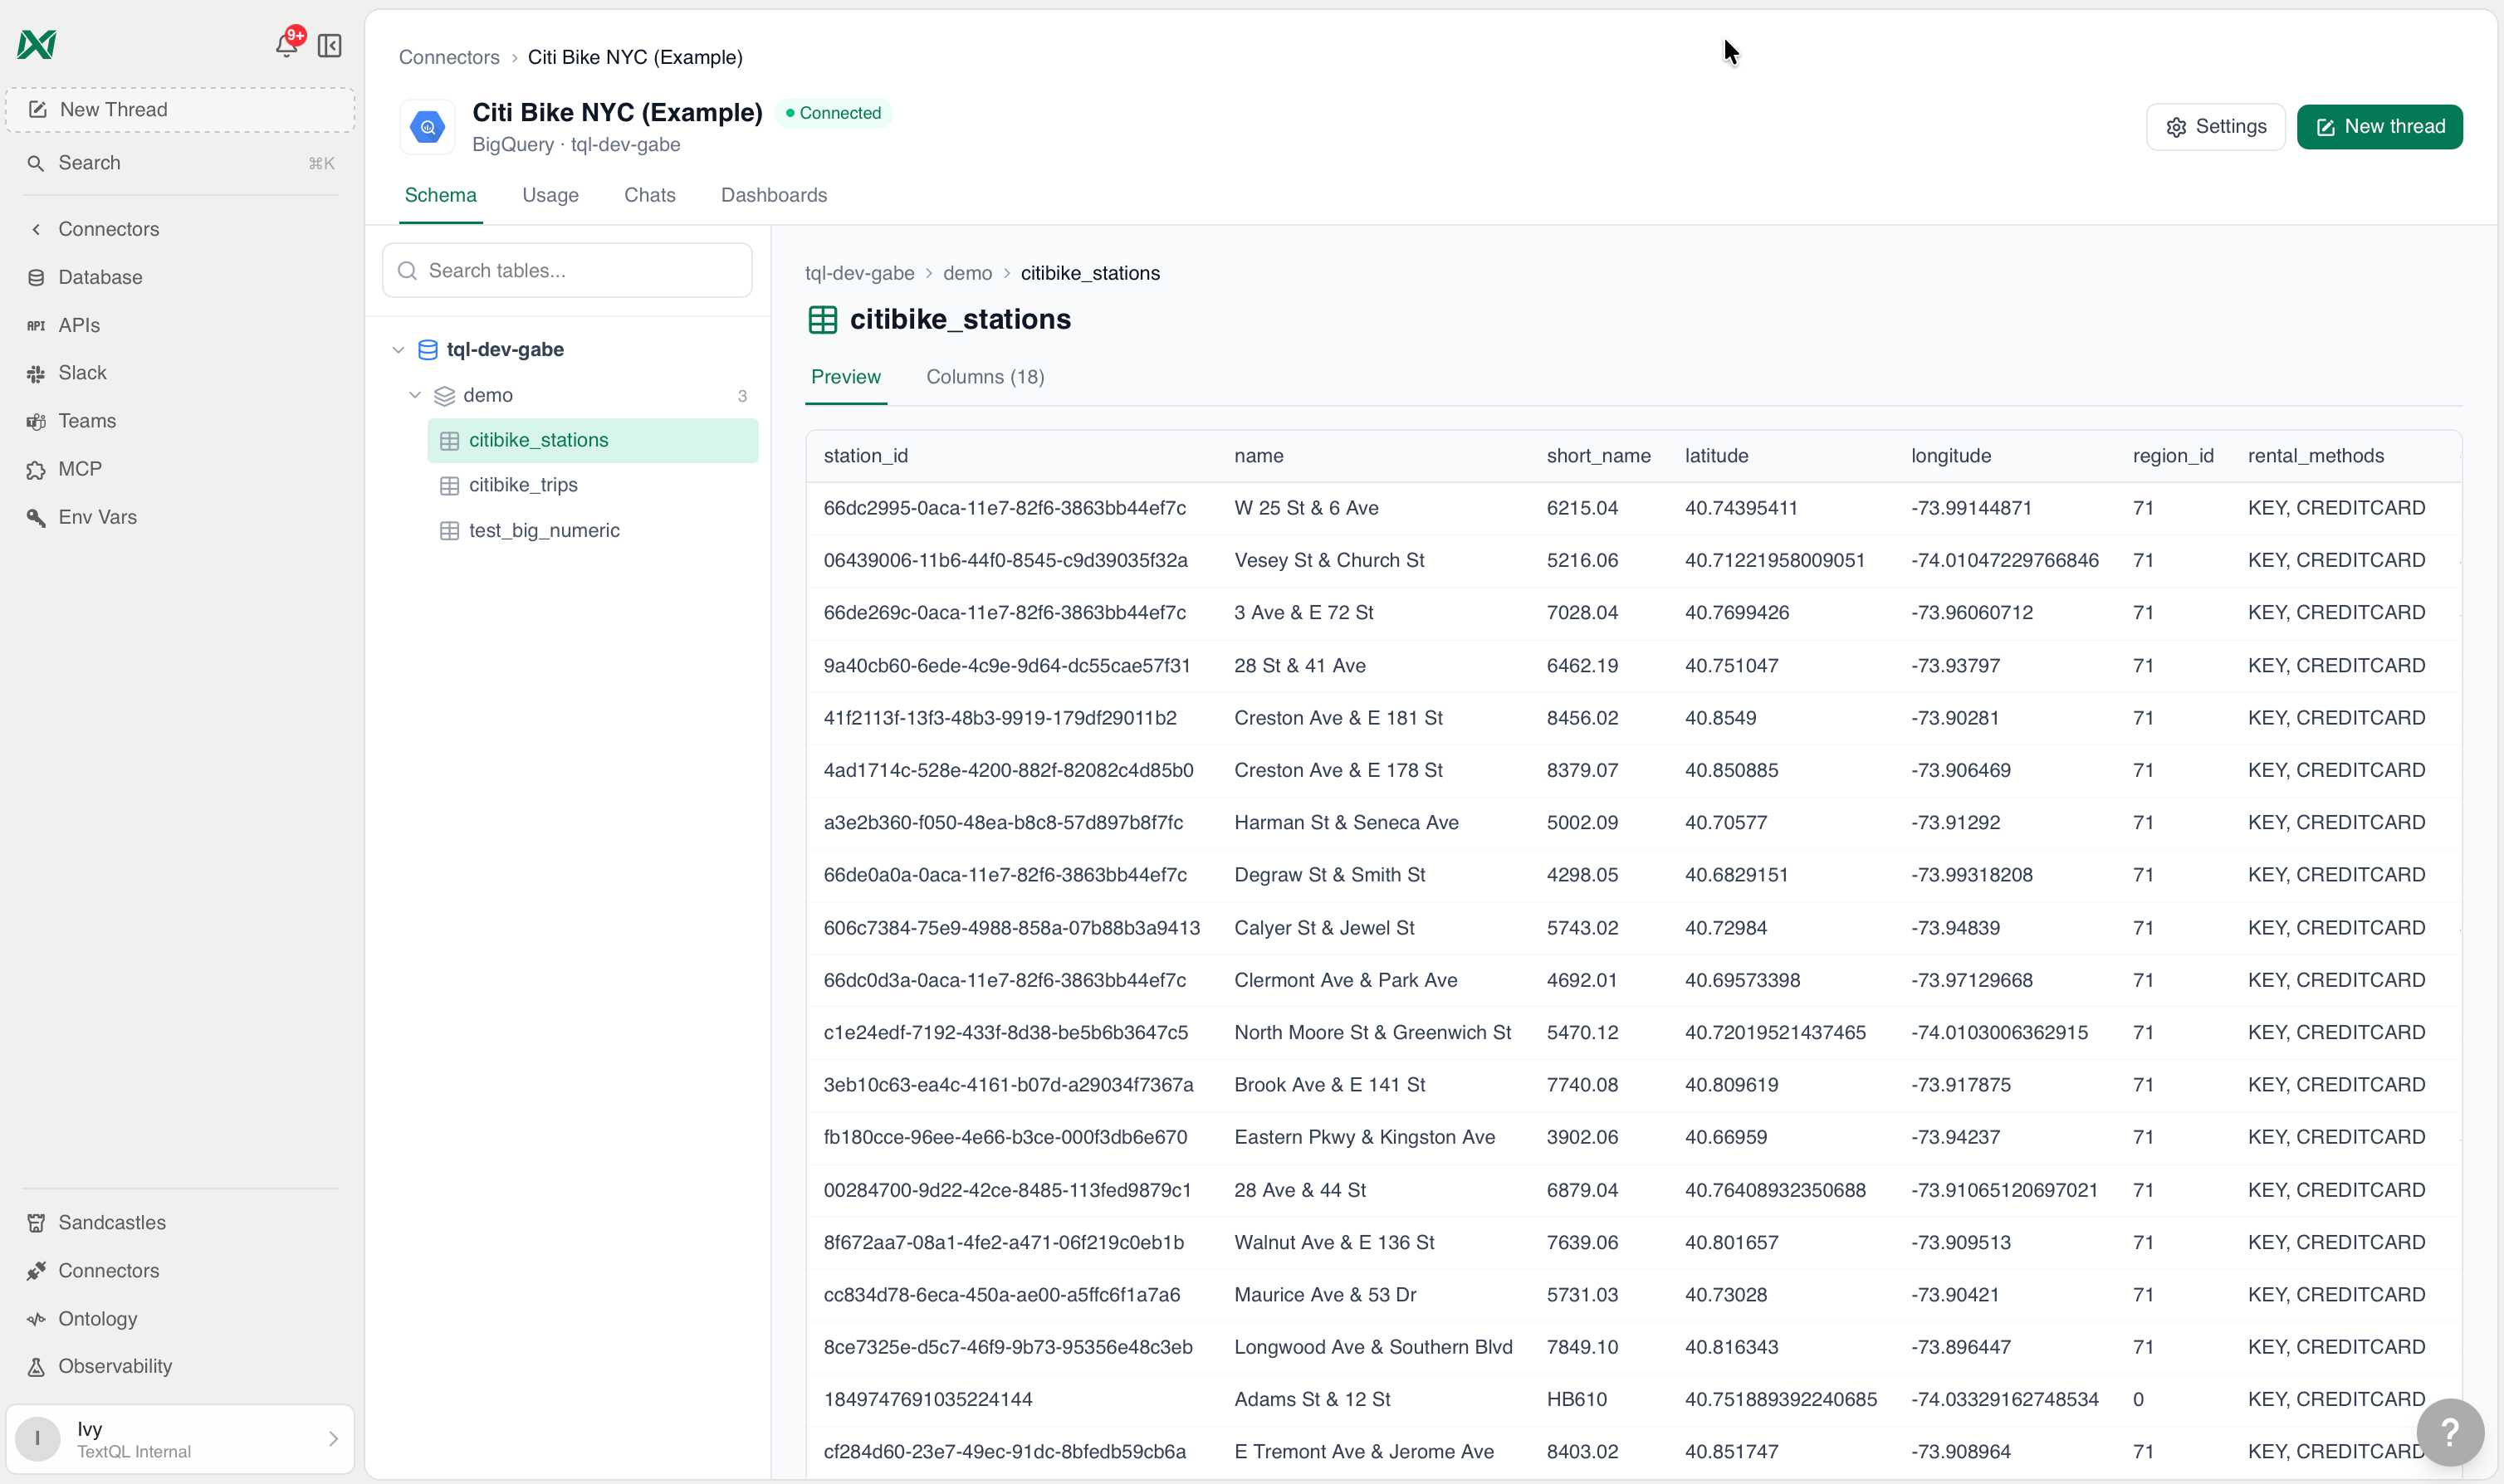Click the citibike_stations table title icon
This screenshot has width=2504, height=1484.
pos(823,320)
